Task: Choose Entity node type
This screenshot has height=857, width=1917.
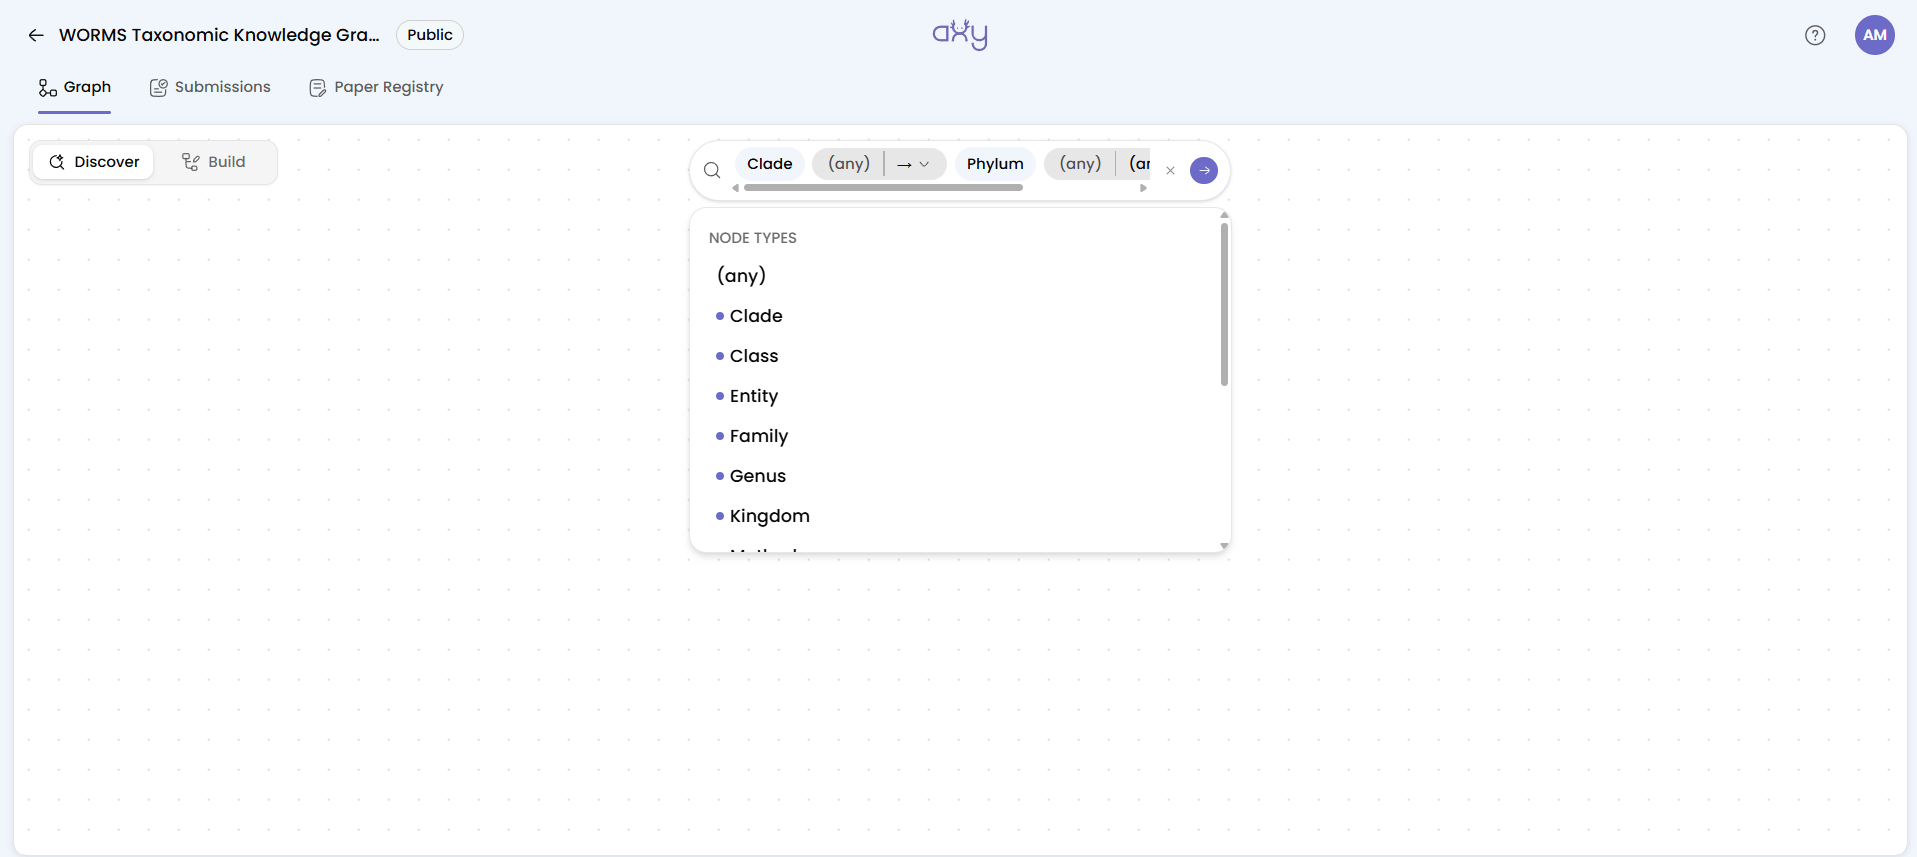Action: (754, 396)
